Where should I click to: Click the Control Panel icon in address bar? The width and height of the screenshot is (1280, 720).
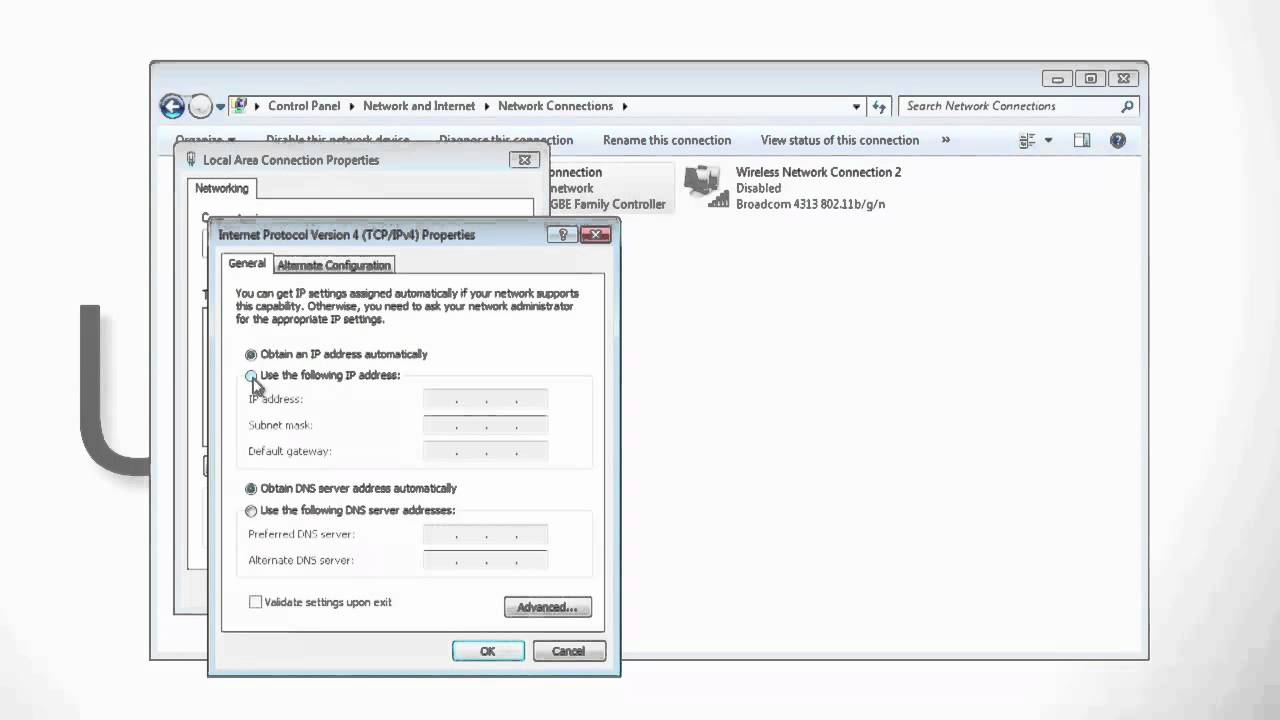click(x=239, y=106)
